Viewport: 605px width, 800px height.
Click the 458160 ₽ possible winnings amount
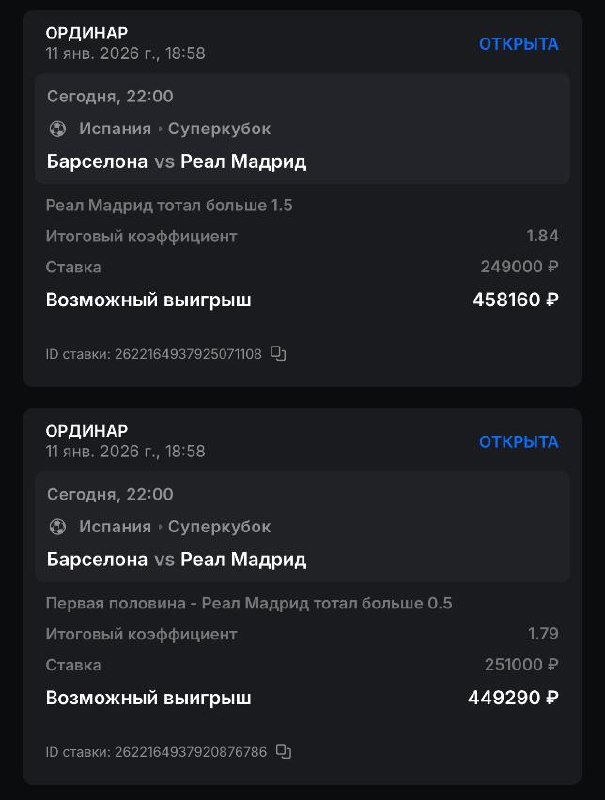click(x=515, y=300)
